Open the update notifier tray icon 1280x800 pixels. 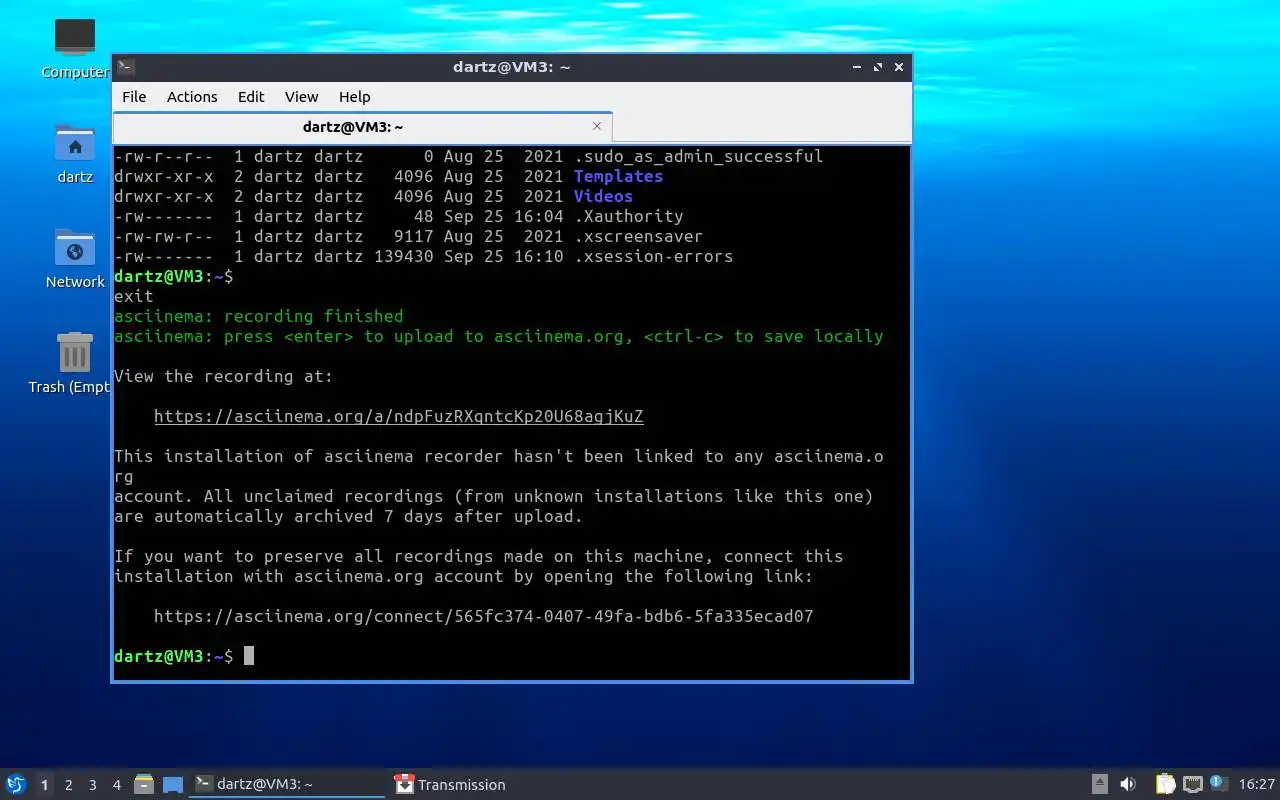point(1218,784)
